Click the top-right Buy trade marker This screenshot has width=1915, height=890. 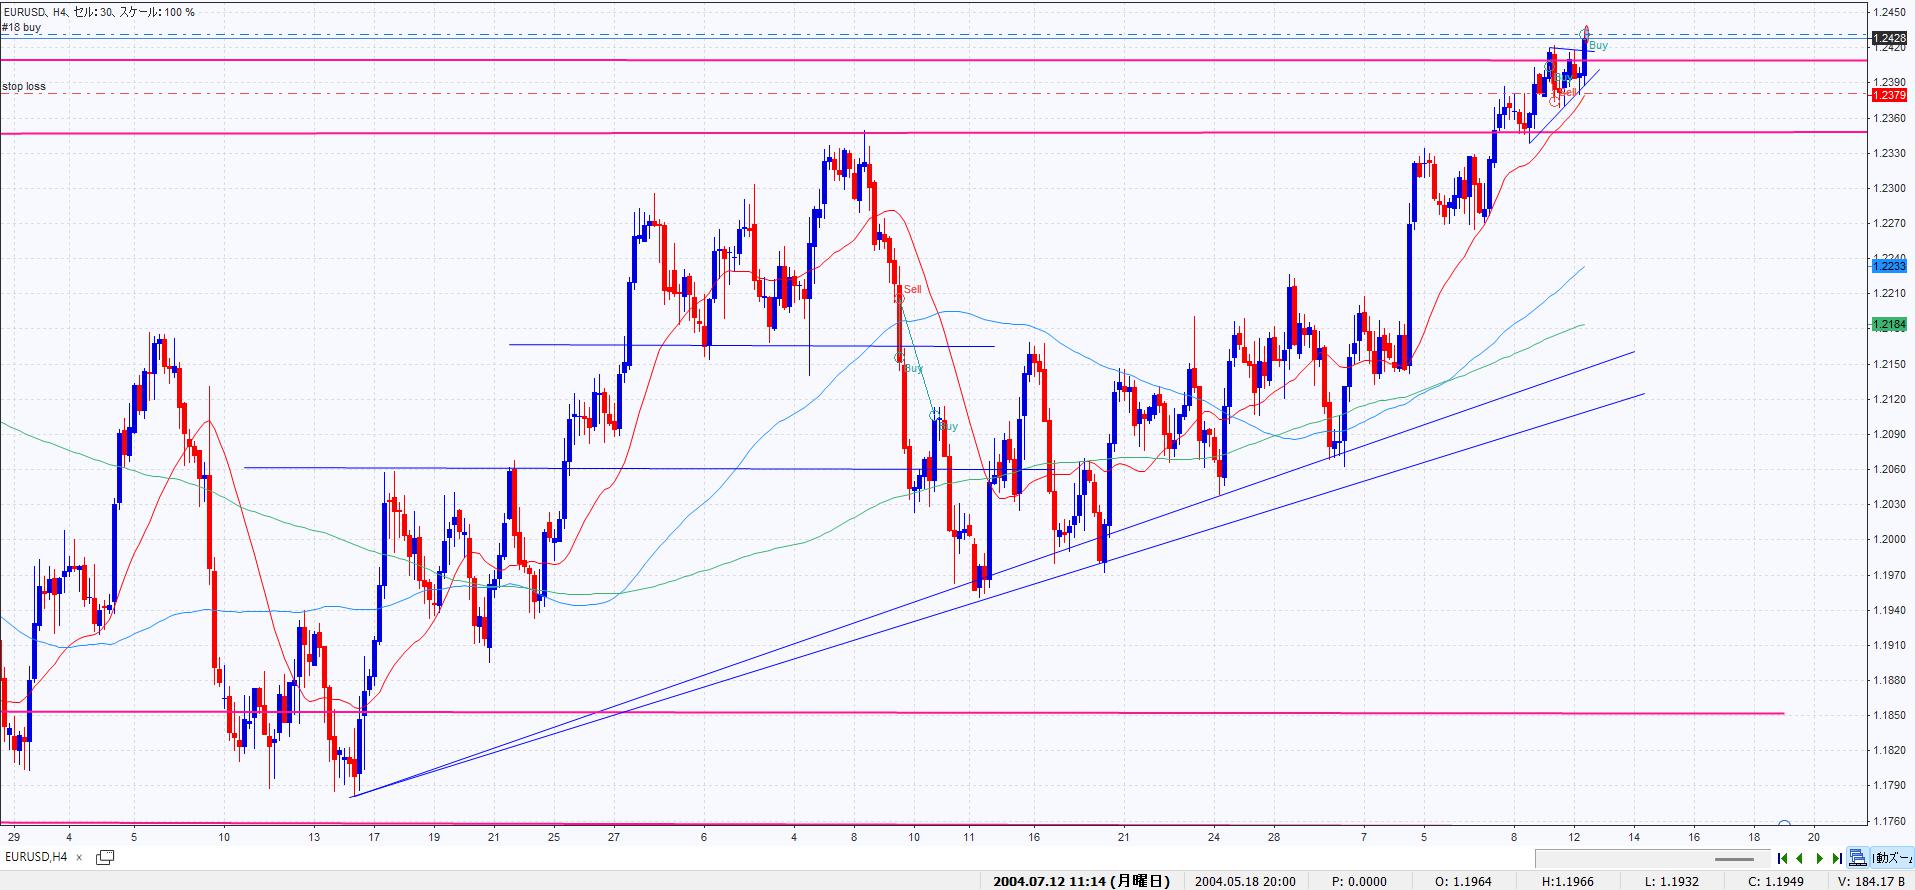tap(1598, 46)
